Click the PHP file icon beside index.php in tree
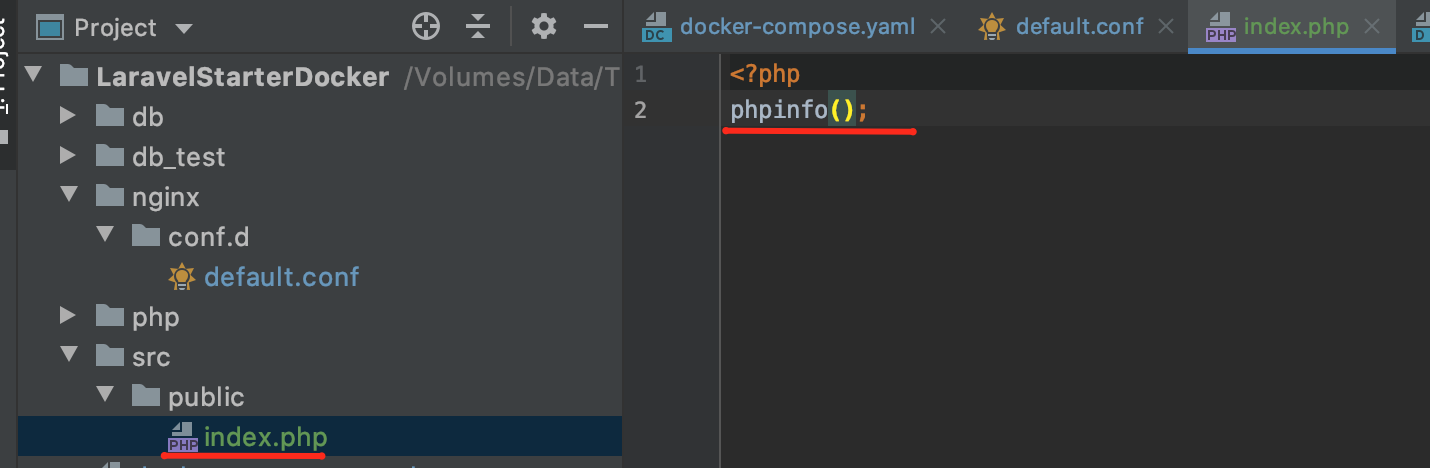Screen dimensions: 1430x468 (183, 438)
